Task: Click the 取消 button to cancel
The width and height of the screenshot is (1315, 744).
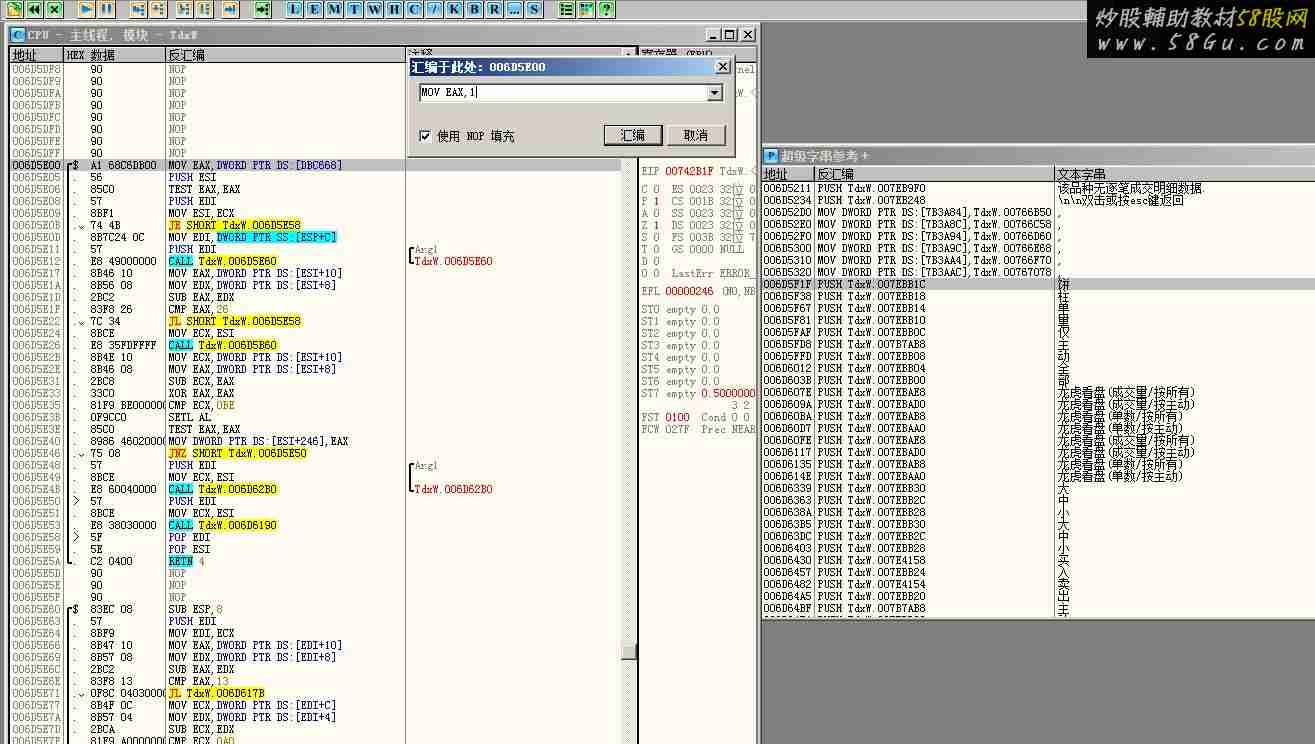Action: (695, 135)
